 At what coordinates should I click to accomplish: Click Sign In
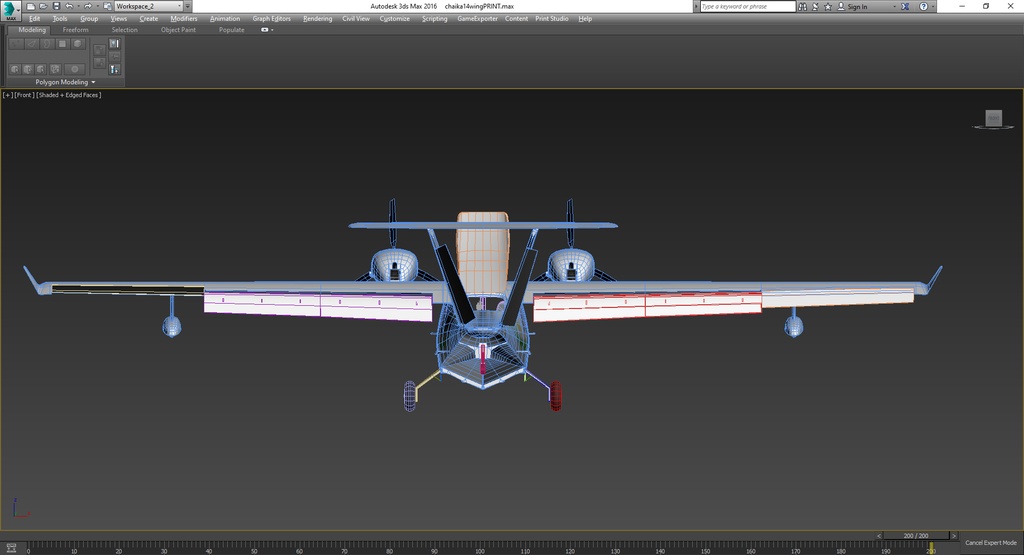click(857, 7)
